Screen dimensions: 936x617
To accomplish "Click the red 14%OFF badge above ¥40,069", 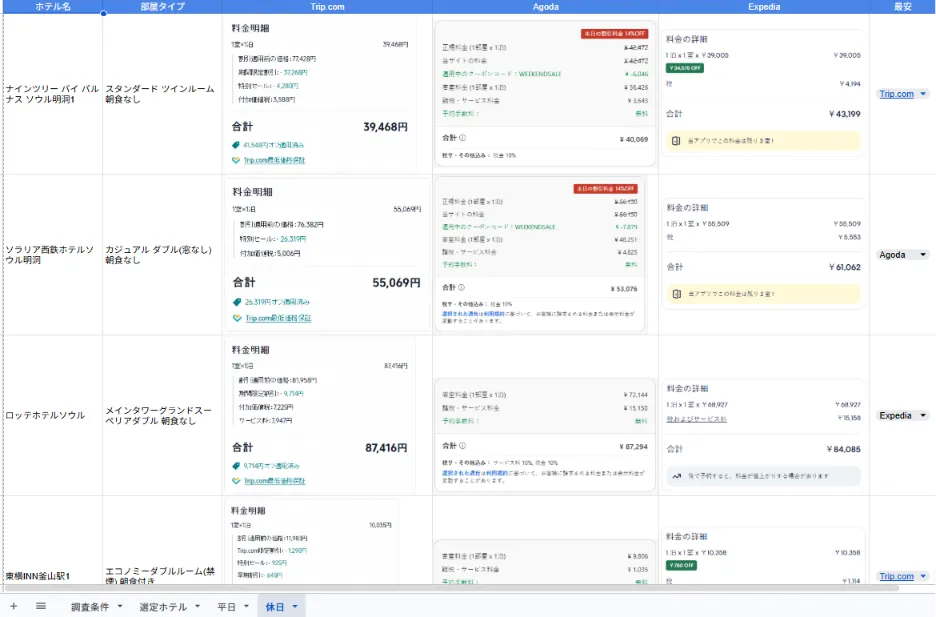I will click(x=614, y=33).
